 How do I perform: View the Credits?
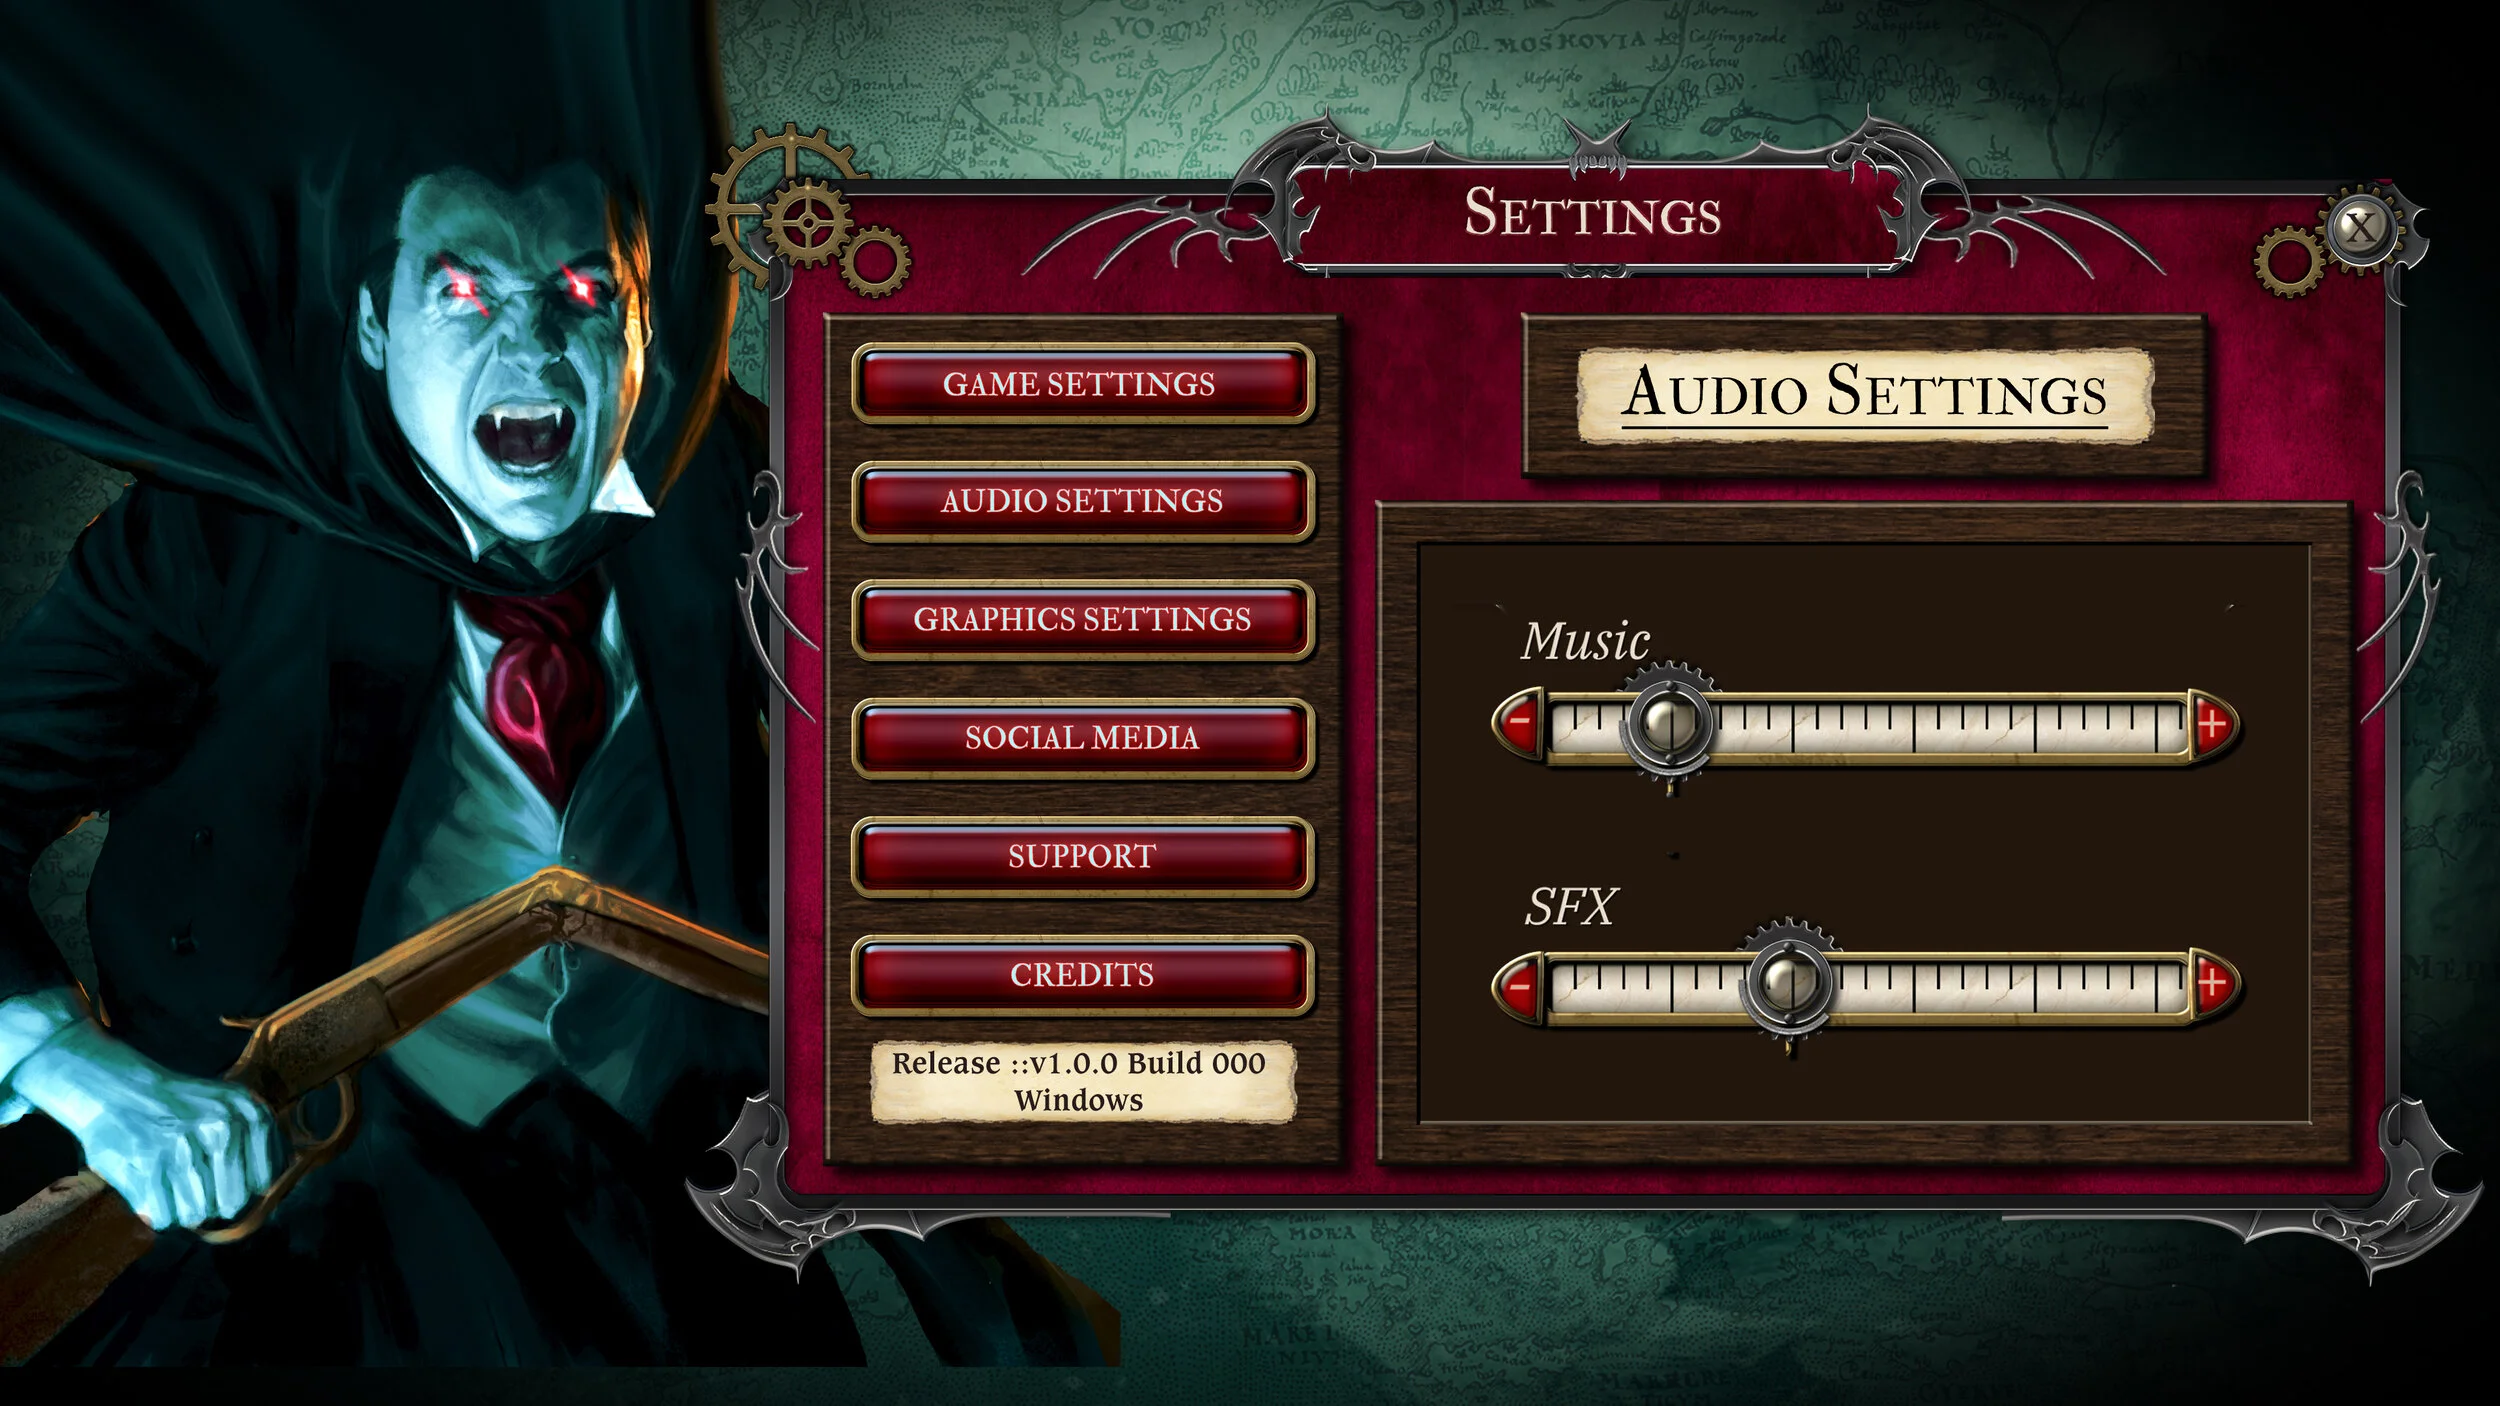(1081, 974)
